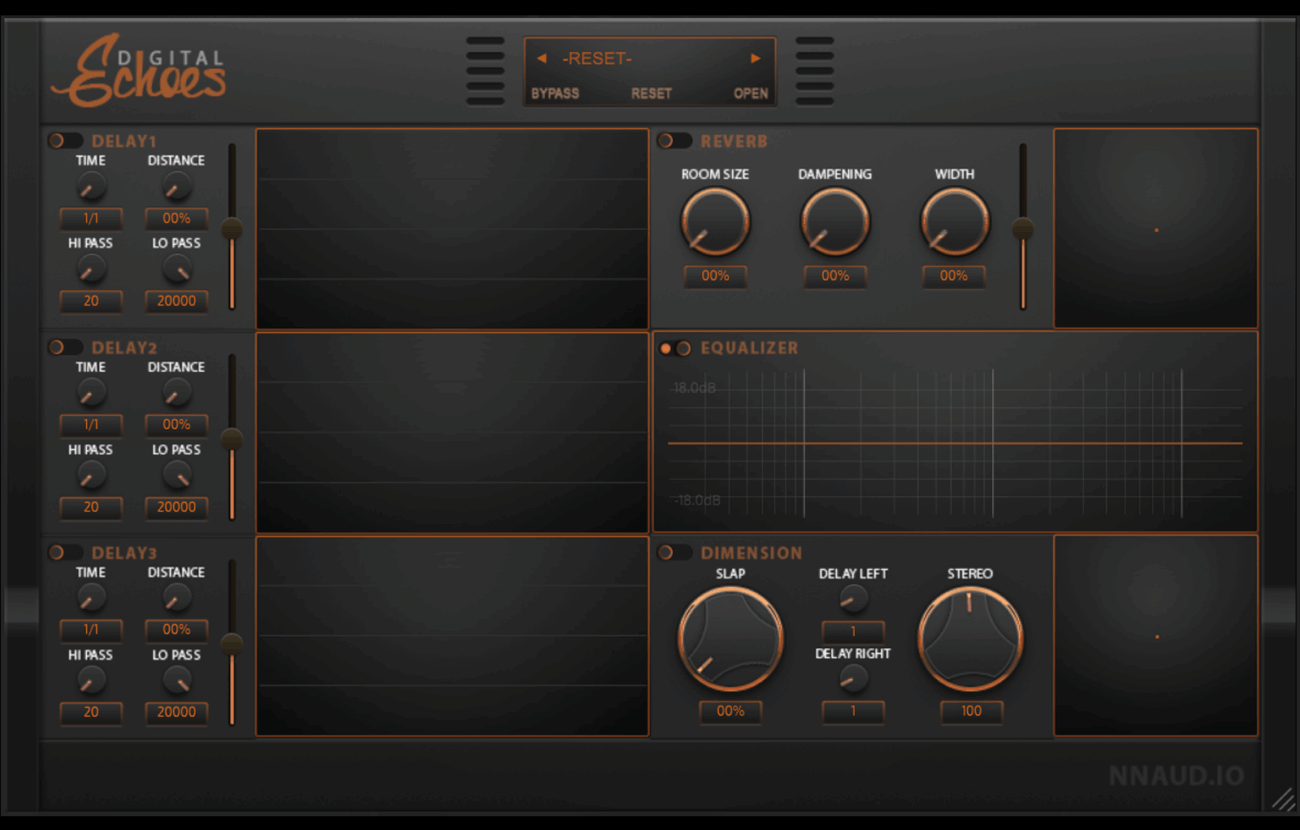This screenshot has width=1300, height=830.
Task: Click the RESET button under preset name
Action: pyautogui.click(x=651, y=93)
